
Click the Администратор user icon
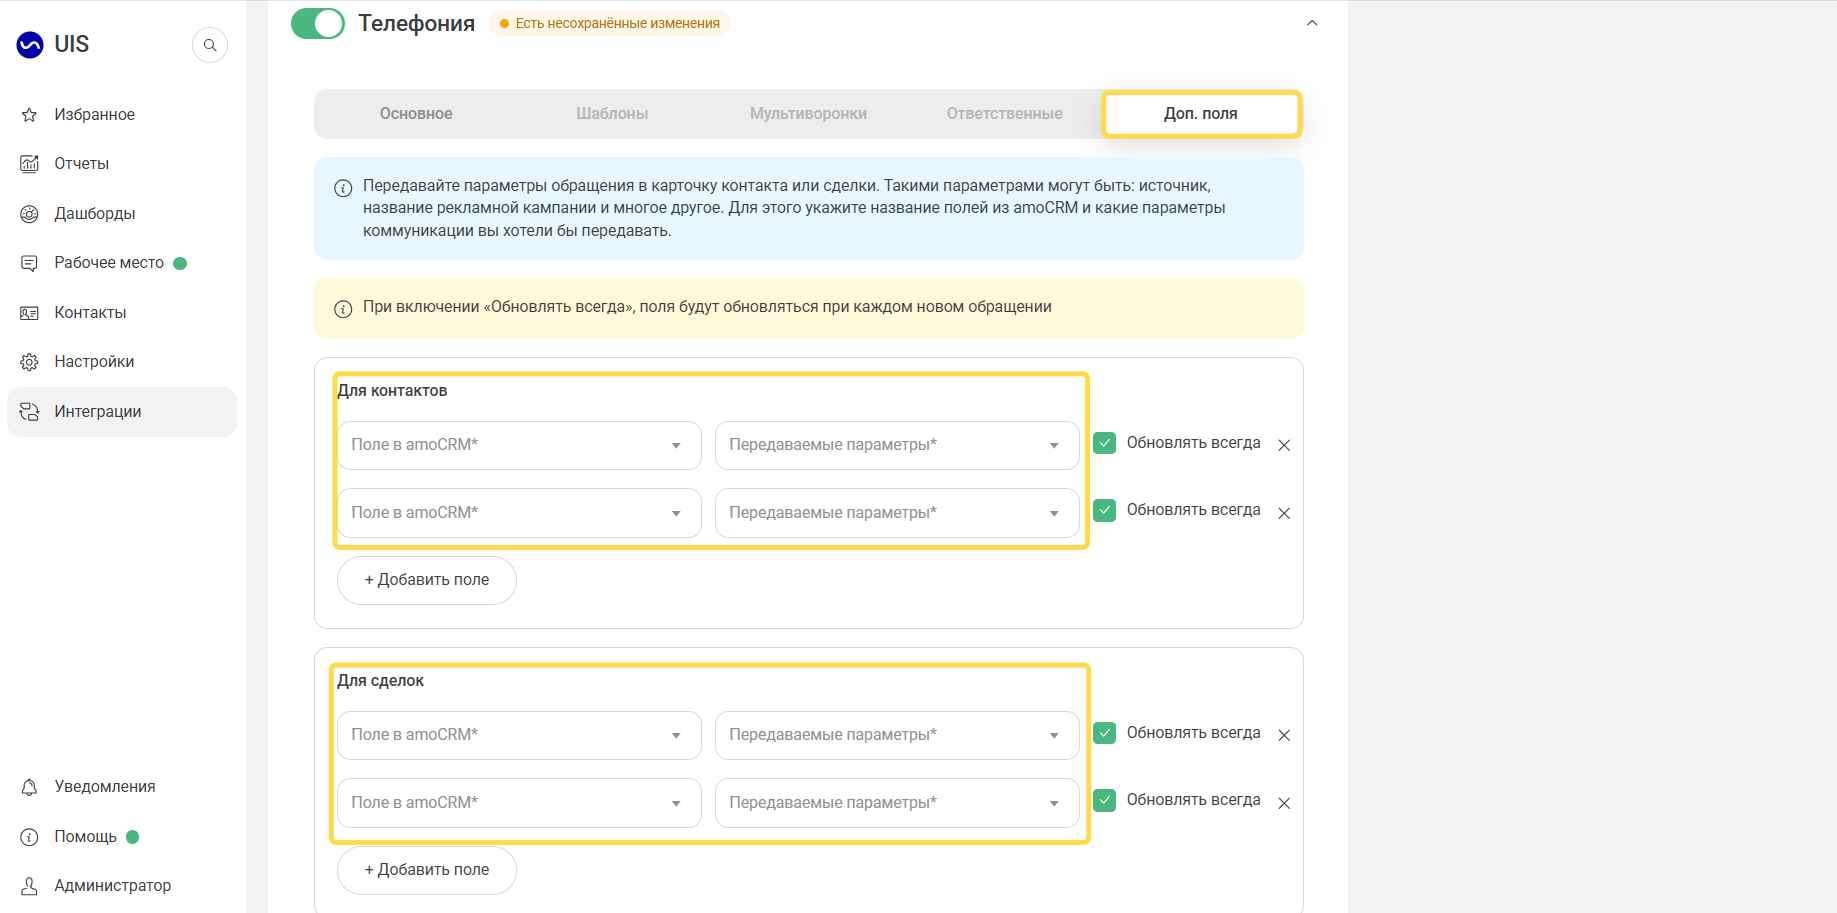click(30, 886)
